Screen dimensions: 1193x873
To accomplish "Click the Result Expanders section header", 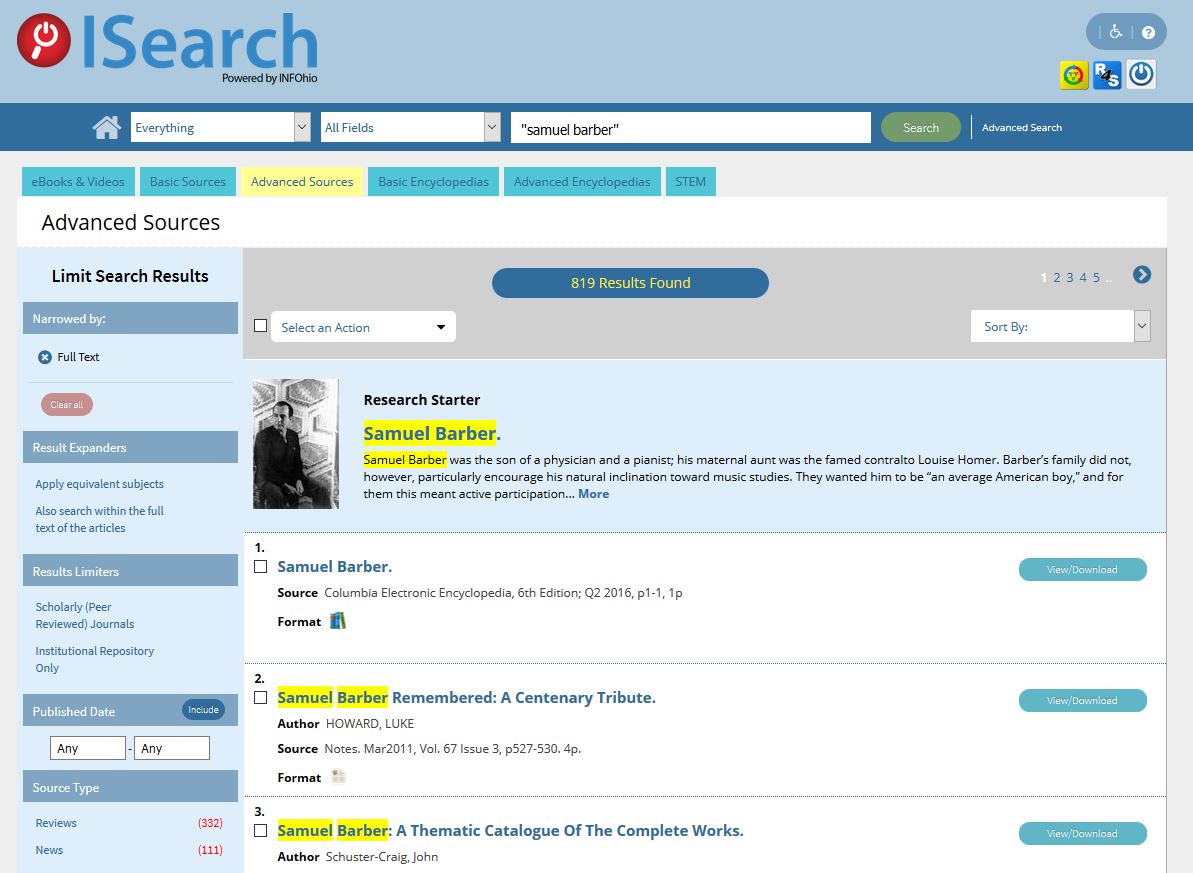I will tap(130, 448).
